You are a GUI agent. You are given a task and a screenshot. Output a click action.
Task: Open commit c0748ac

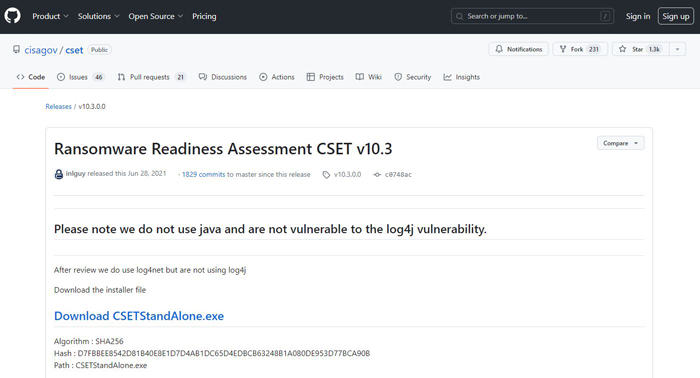coord(398,174)
